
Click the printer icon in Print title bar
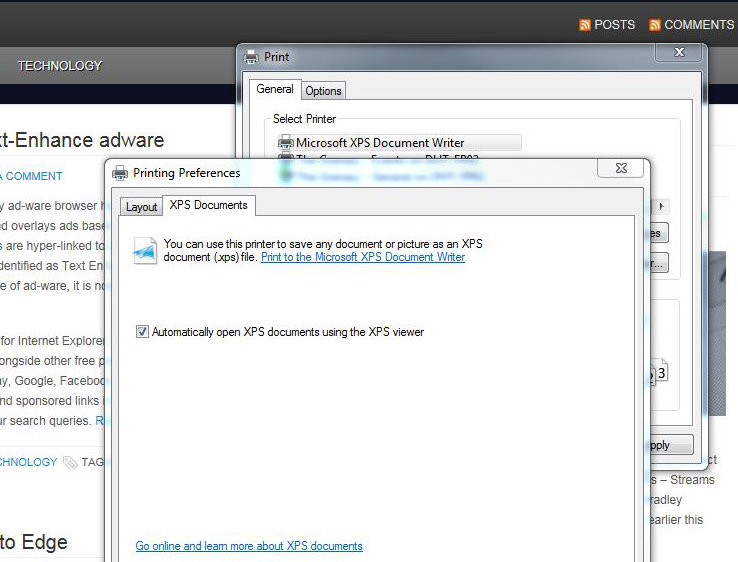[251, 57]
